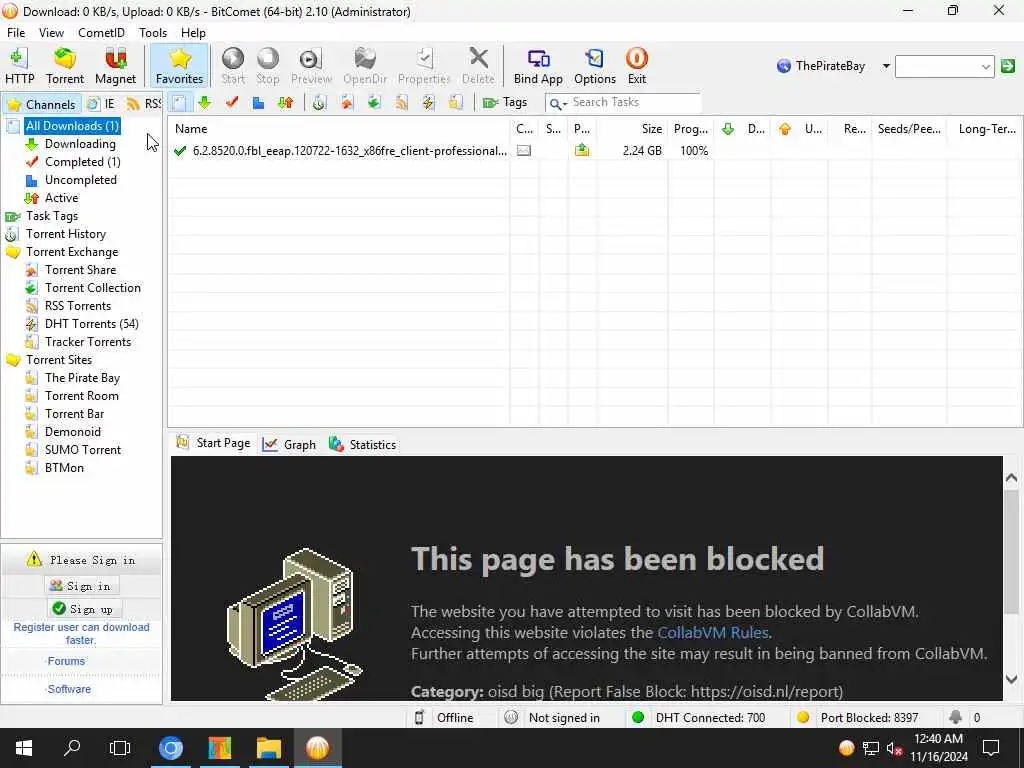Click the Torrent Share icon in the small toolbar

tap(347, 103)
